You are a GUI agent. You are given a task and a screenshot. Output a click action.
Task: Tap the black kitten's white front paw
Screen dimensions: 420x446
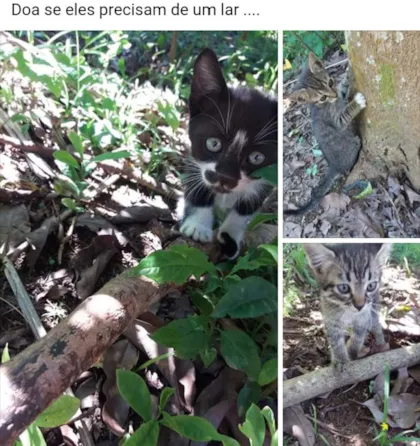[197, 227]
